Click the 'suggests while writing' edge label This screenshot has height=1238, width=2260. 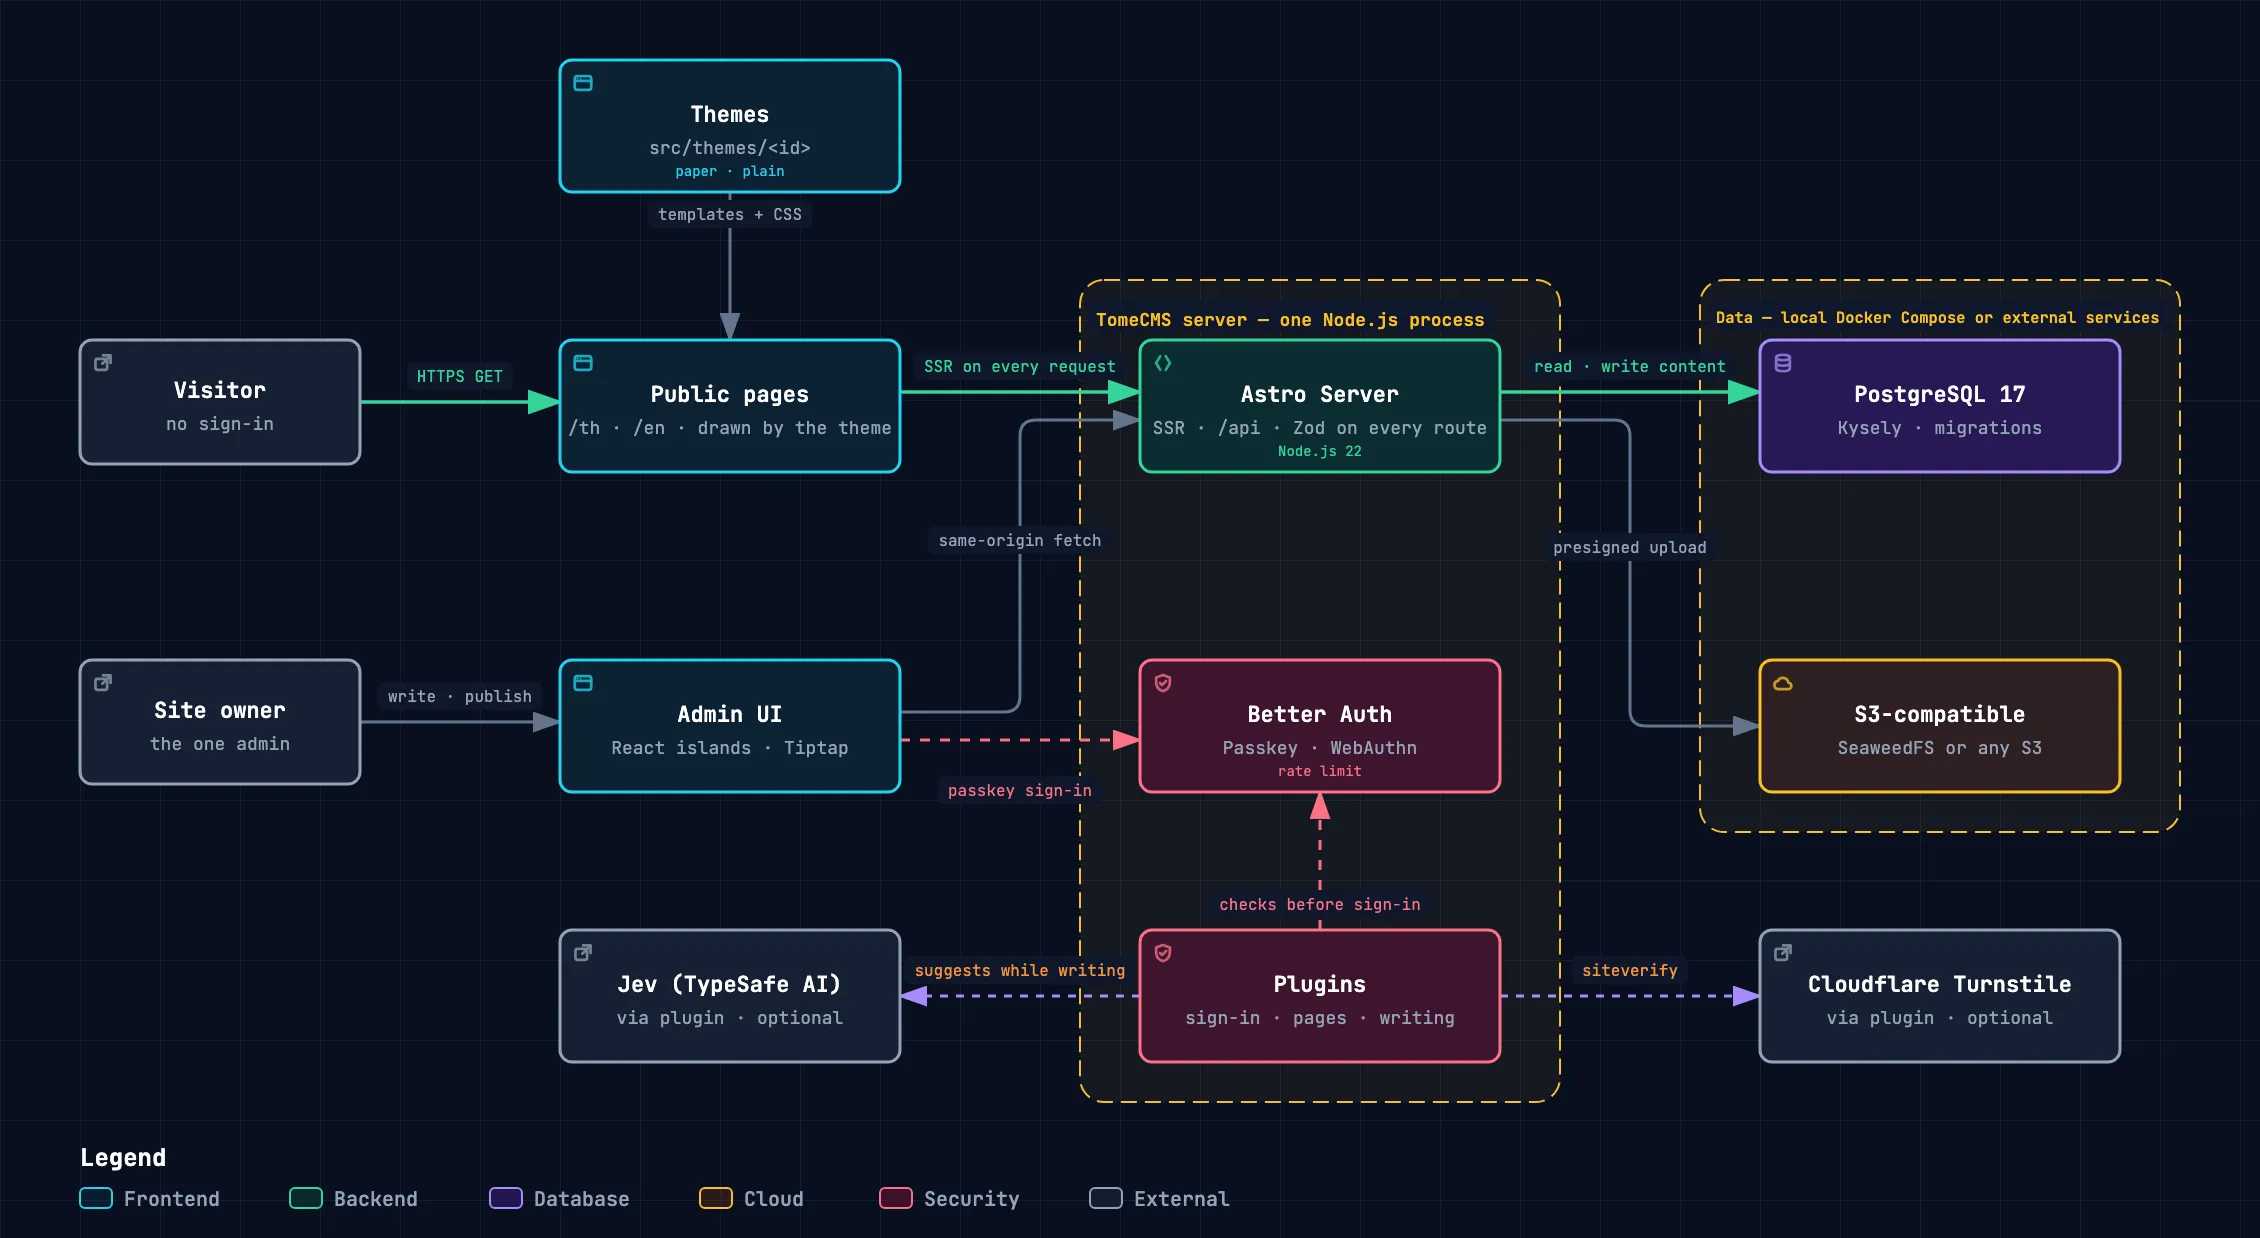pos(1020,970)
